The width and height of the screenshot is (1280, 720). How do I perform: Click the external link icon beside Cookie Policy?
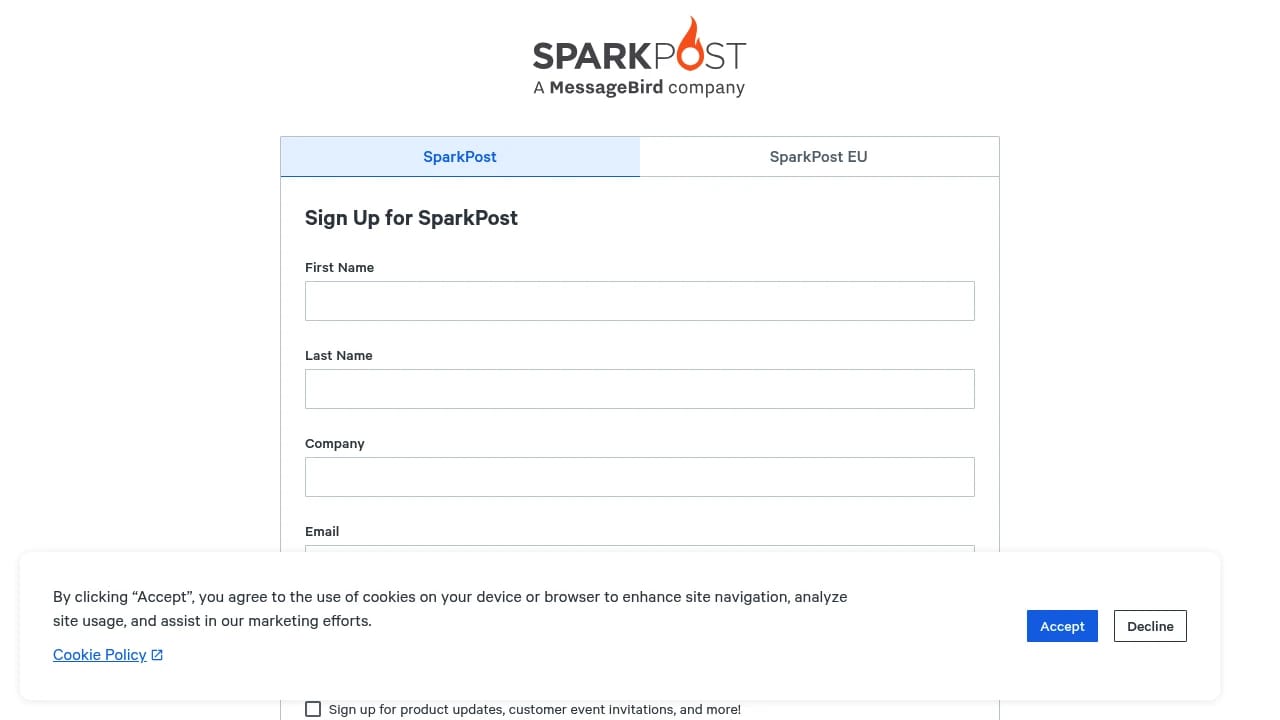click(x=157, y=654)
